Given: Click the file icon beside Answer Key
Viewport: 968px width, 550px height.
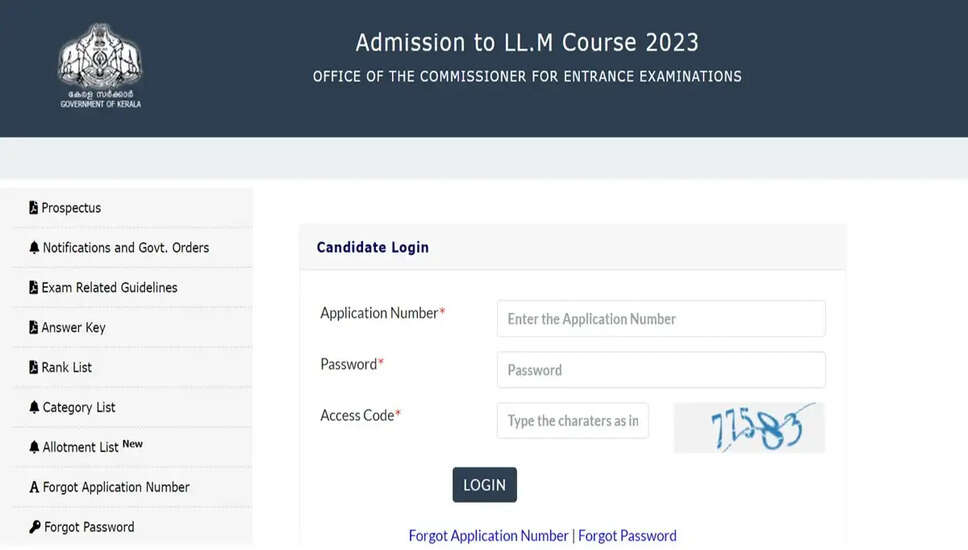Looking at the screenshot, I should tap(34, 328).
